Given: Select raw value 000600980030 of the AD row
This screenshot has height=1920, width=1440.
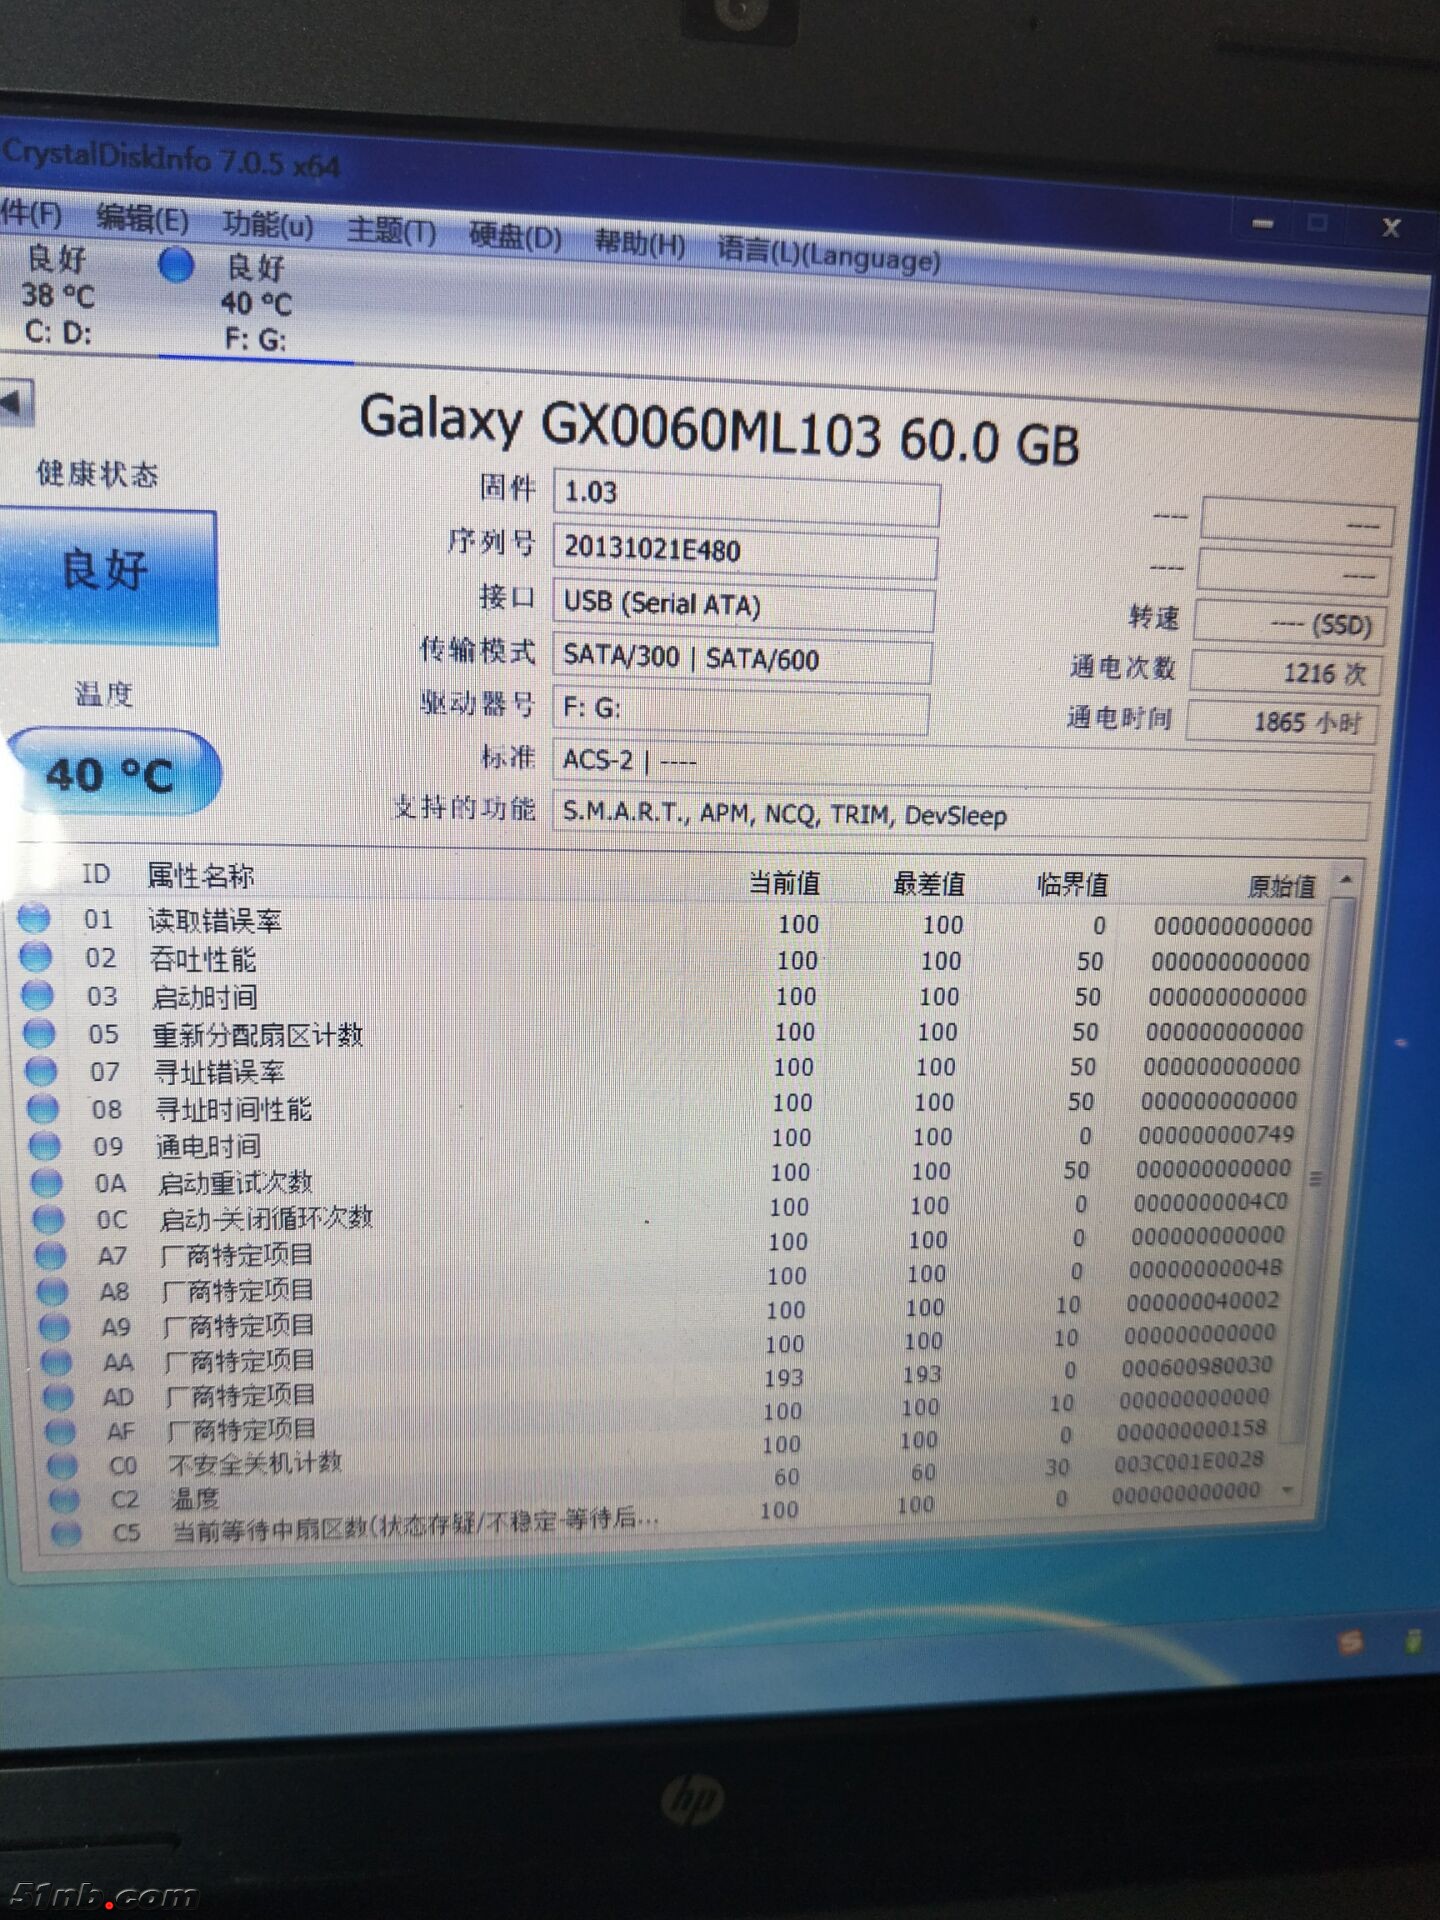Looking at the screenshot, I should [1196, 1366].
